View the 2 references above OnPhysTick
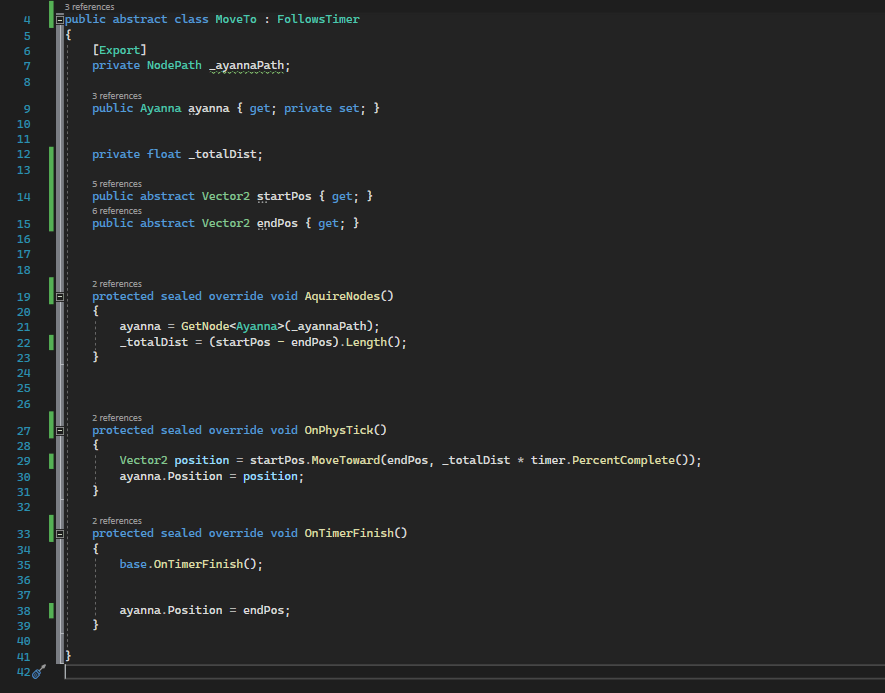This screenshot has width=885, height=693. coord(116,418)
